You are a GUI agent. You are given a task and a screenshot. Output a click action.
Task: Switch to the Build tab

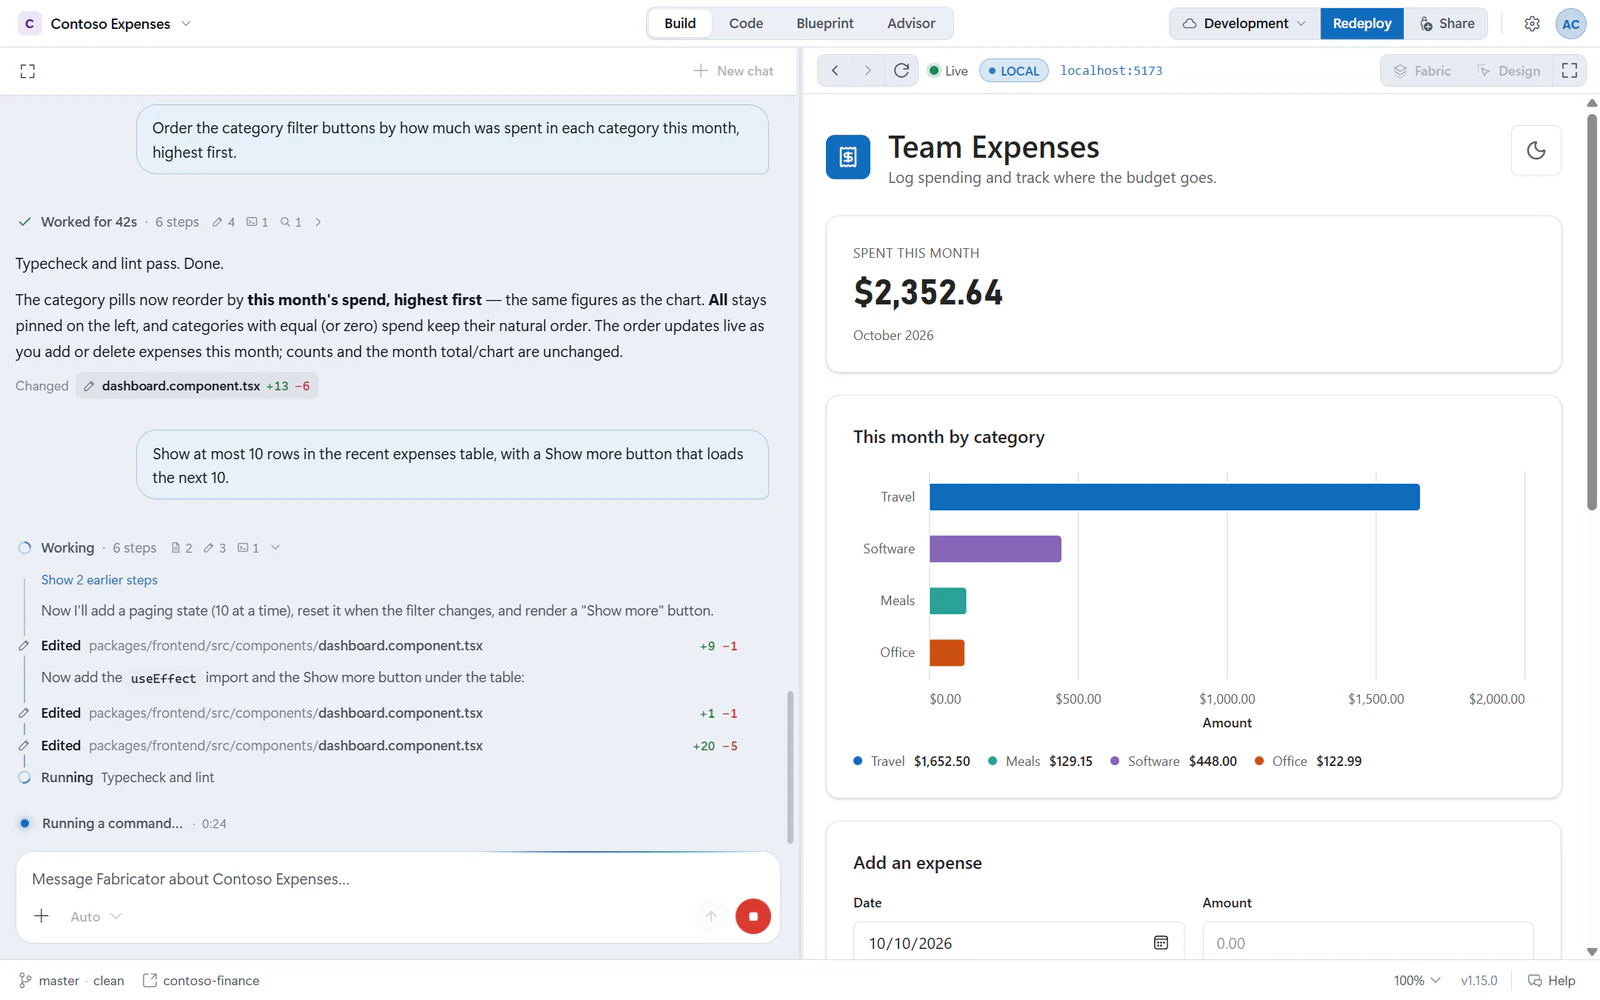[x=680, y=23]
